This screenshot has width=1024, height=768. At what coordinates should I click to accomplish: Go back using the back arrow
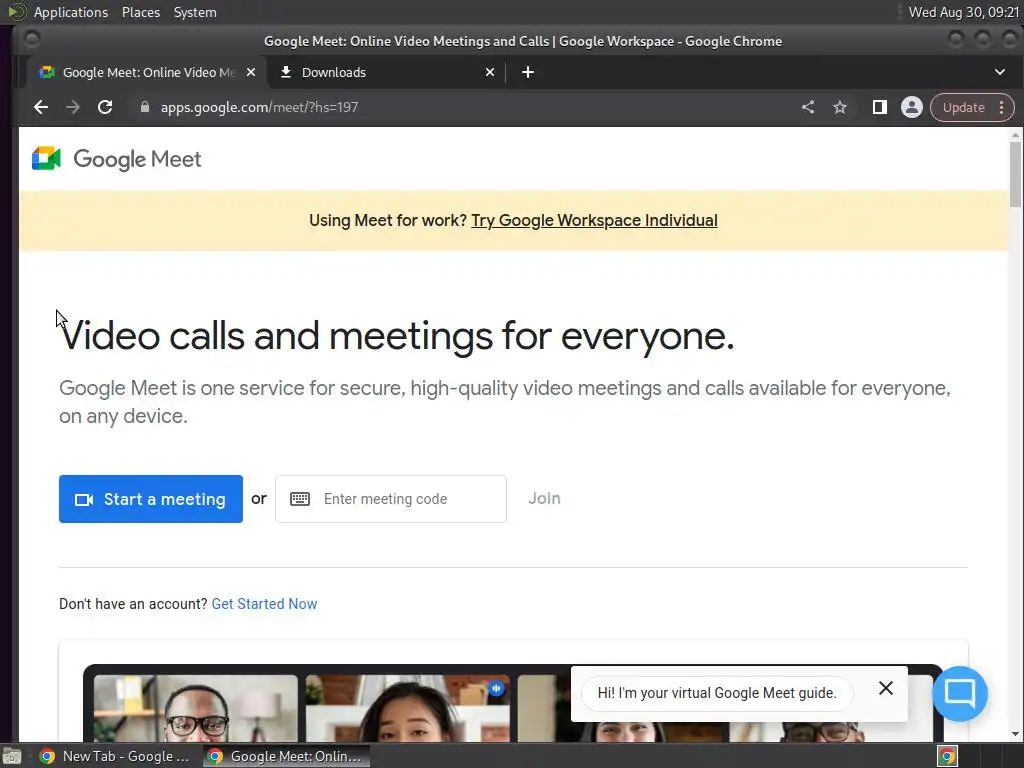40,107
